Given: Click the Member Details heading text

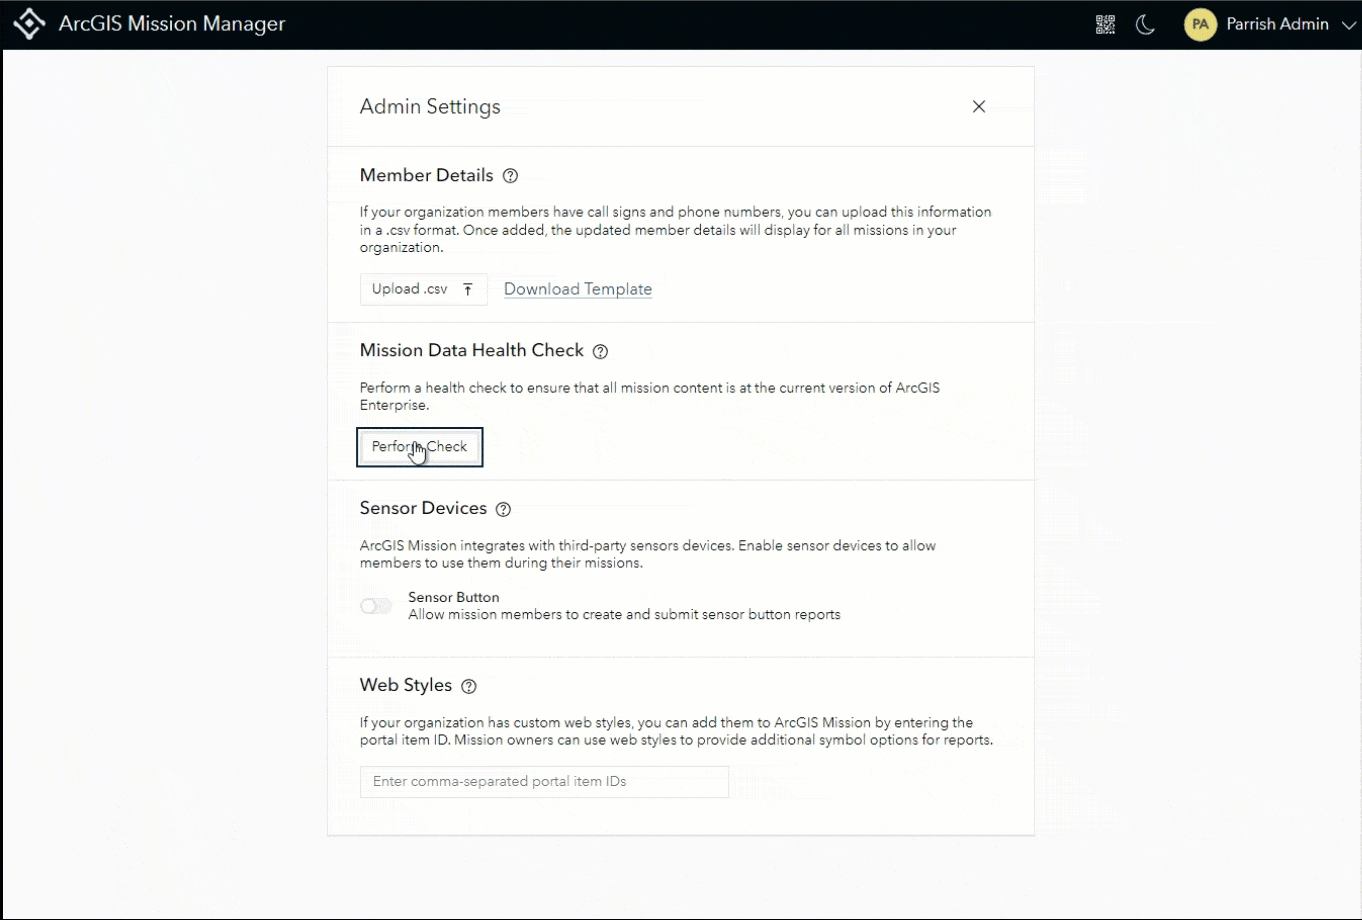Looking at the screenshot, I should [427, 176].
